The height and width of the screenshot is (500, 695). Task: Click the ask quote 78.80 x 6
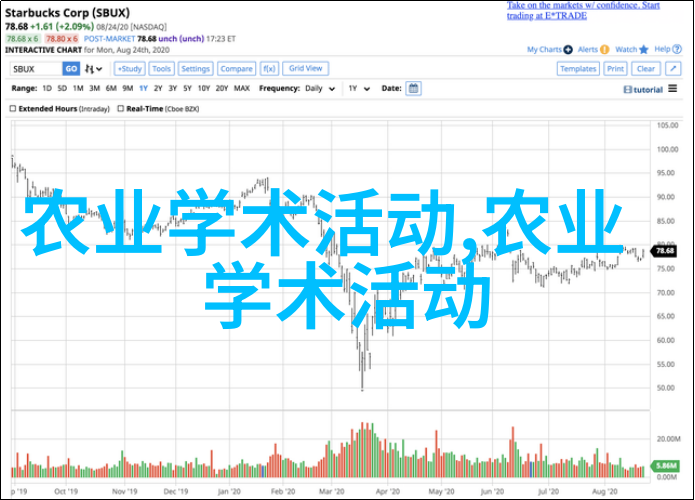click(x=62, y=39)
